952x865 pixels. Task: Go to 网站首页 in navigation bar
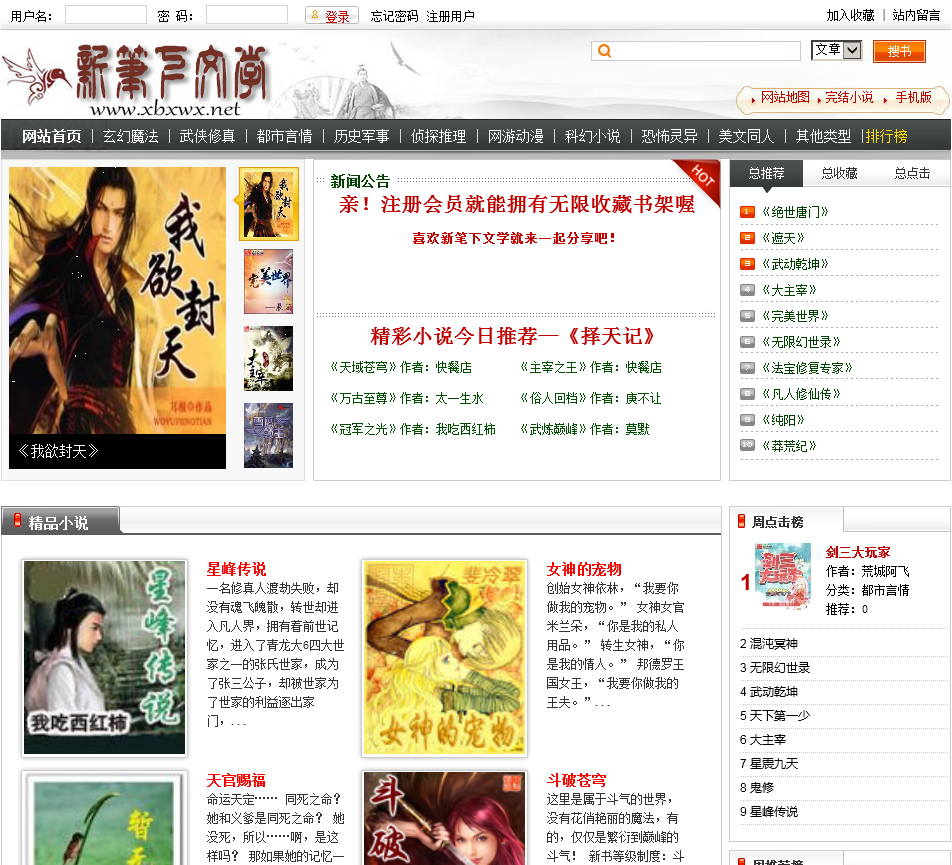click(x=52, y=136)
